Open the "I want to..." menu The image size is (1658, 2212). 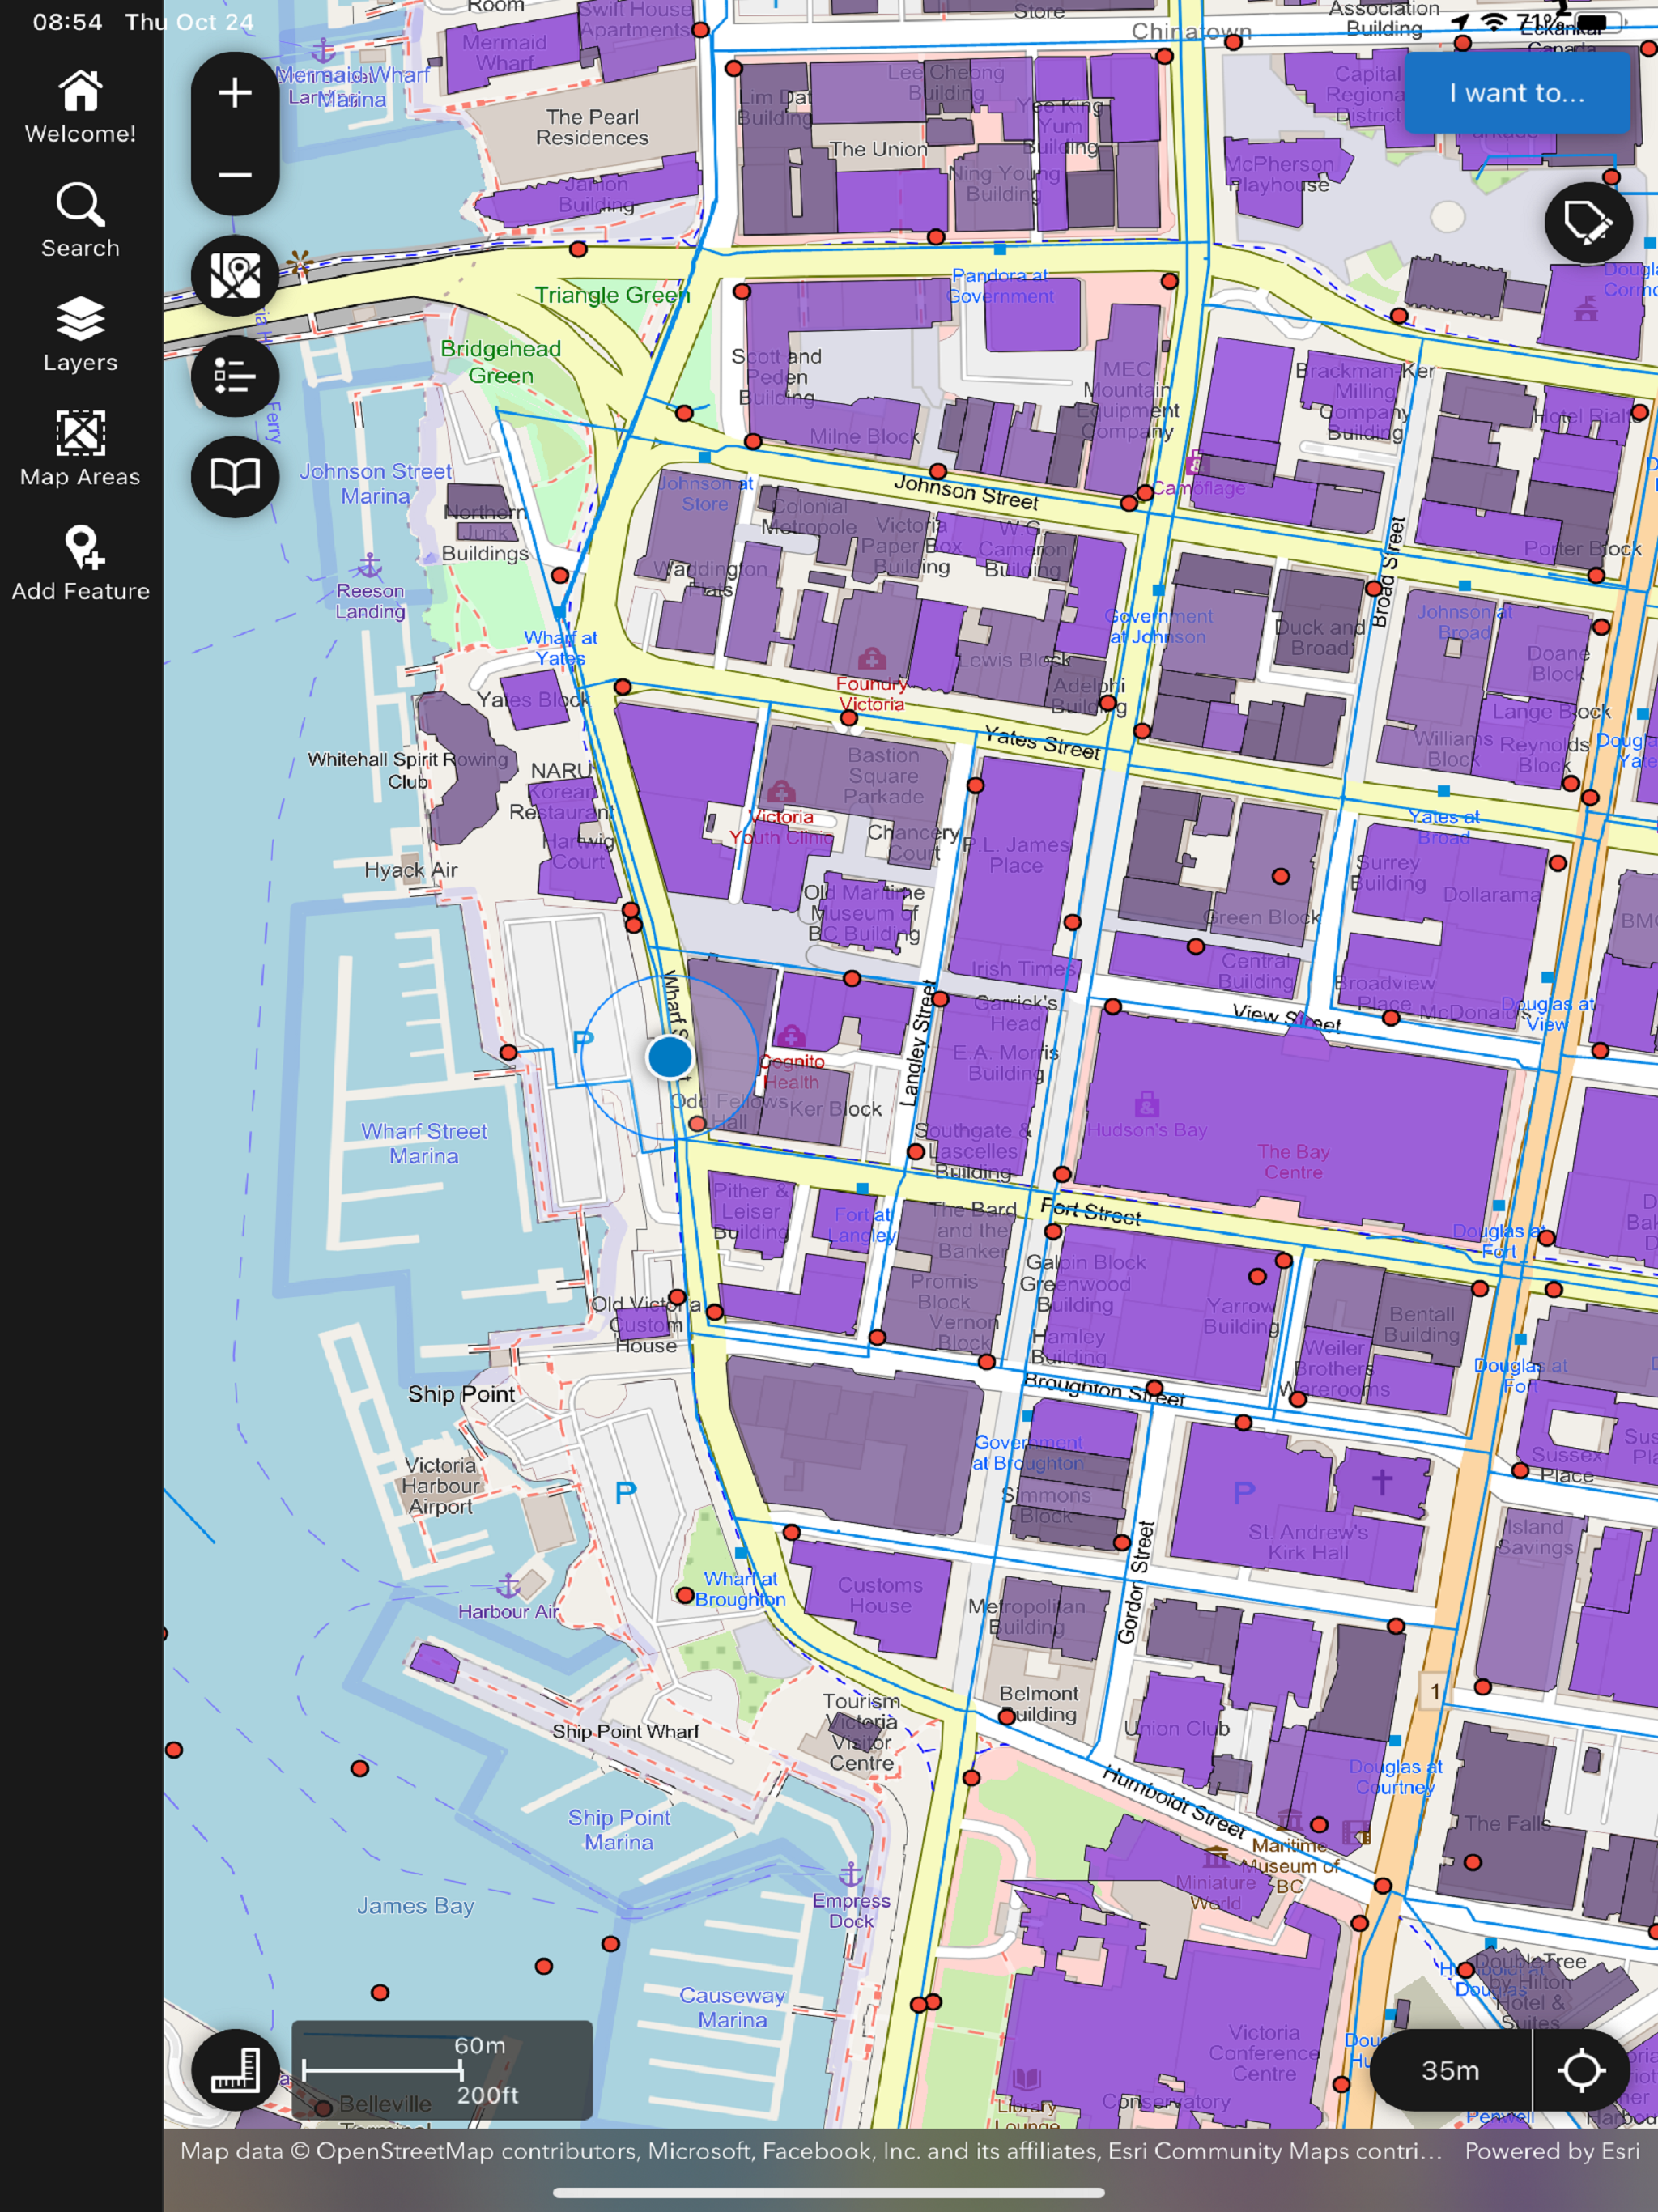(1516, 93)
